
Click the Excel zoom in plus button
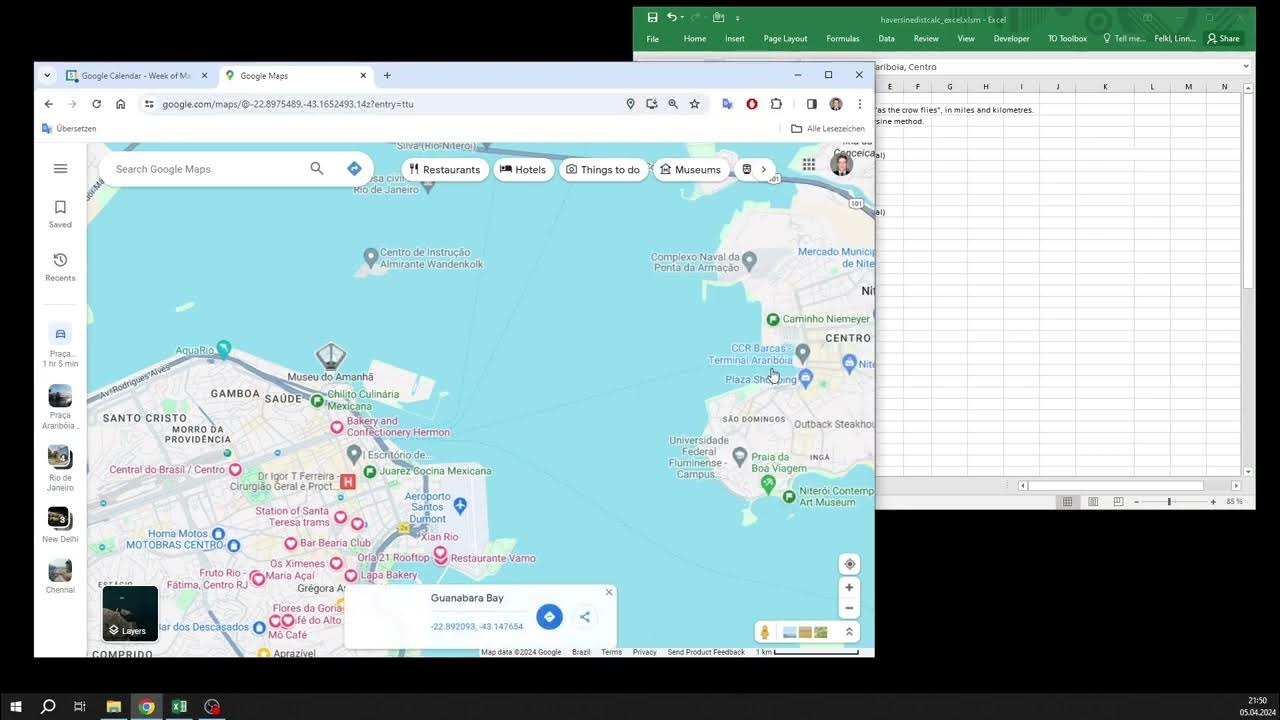click(1213, 502)
